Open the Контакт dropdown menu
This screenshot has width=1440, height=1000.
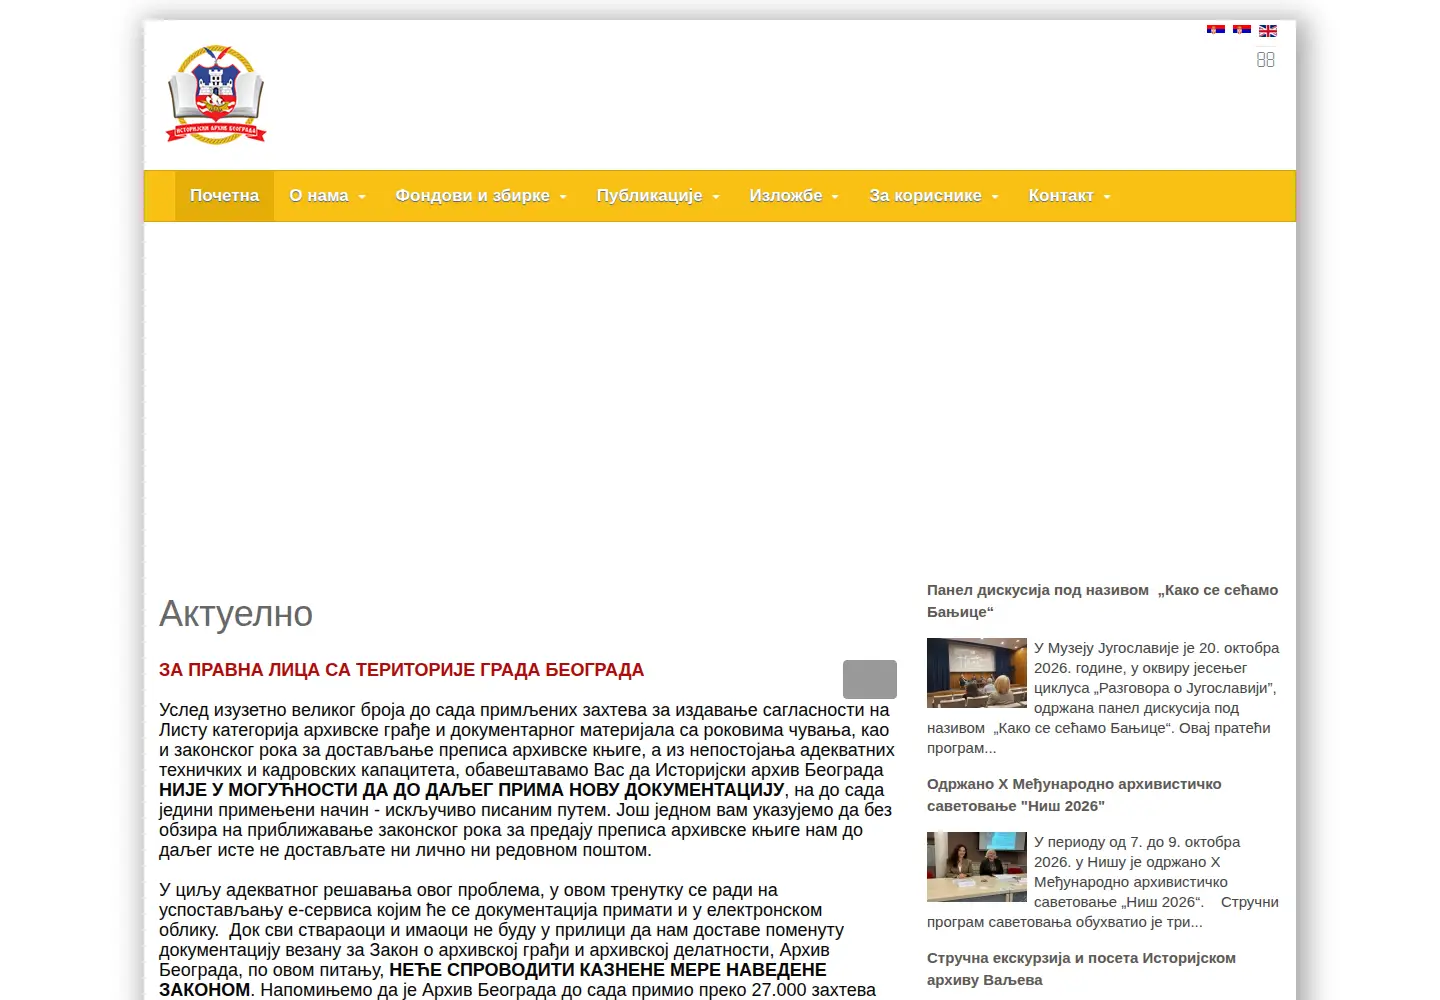coord(1069,196)
